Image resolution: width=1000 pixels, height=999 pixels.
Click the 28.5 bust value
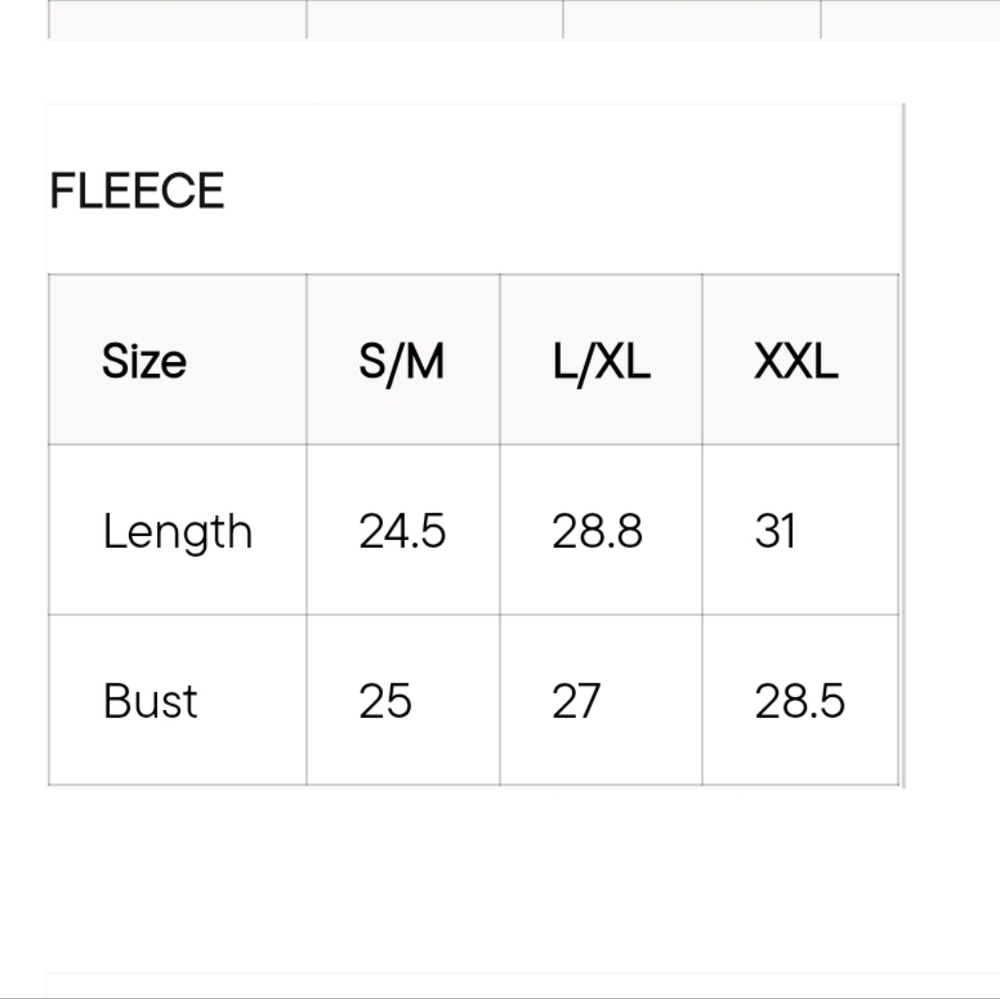tap(800, 700)
